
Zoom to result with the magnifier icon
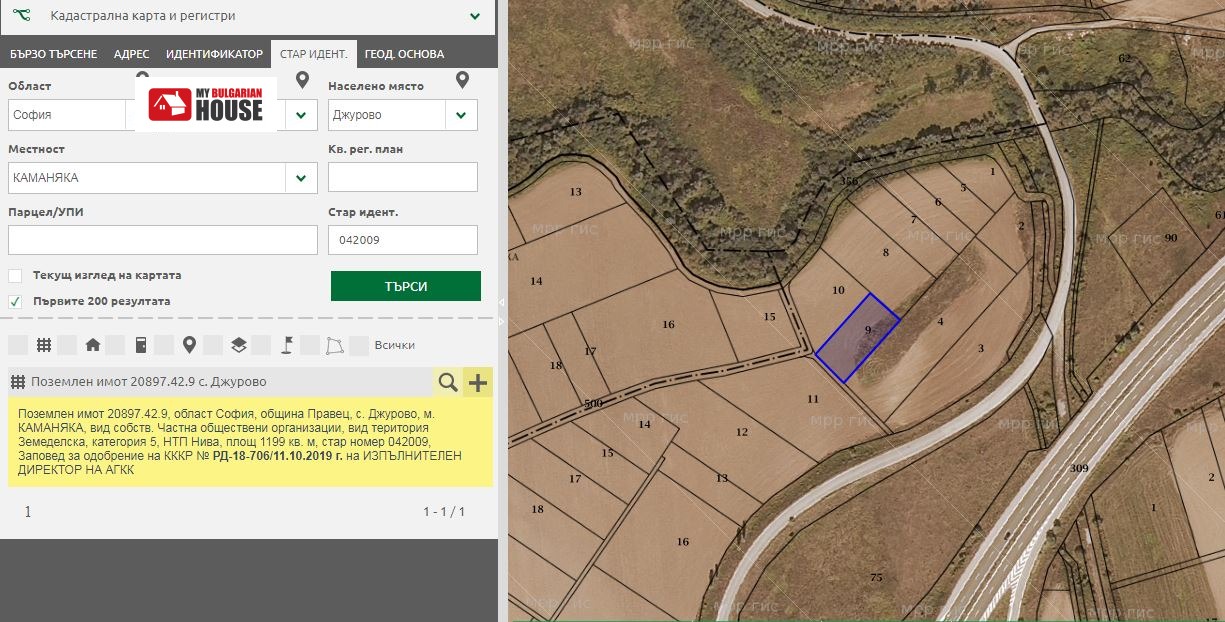point(448,382)
